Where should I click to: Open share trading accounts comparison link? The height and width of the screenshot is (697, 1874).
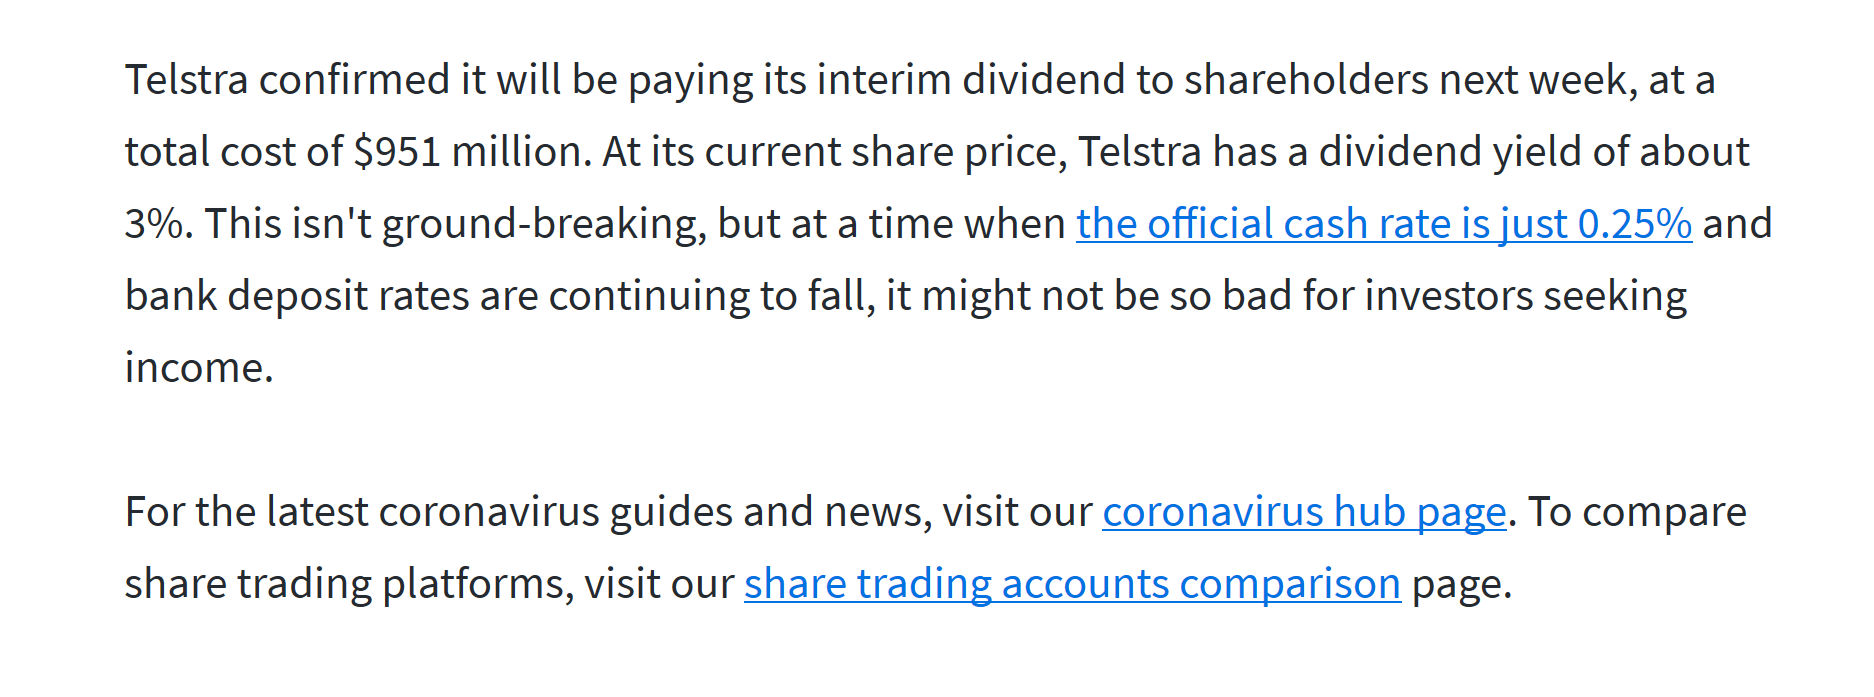click(1072, 584)
